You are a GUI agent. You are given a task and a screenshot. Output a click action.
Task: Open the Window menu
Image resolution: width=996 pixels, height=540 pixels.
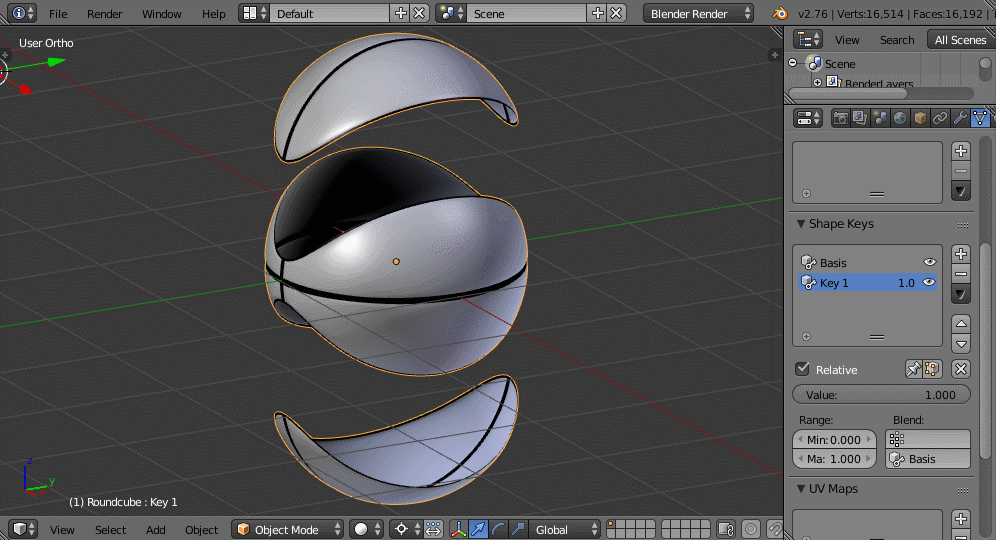click(161, 14)
